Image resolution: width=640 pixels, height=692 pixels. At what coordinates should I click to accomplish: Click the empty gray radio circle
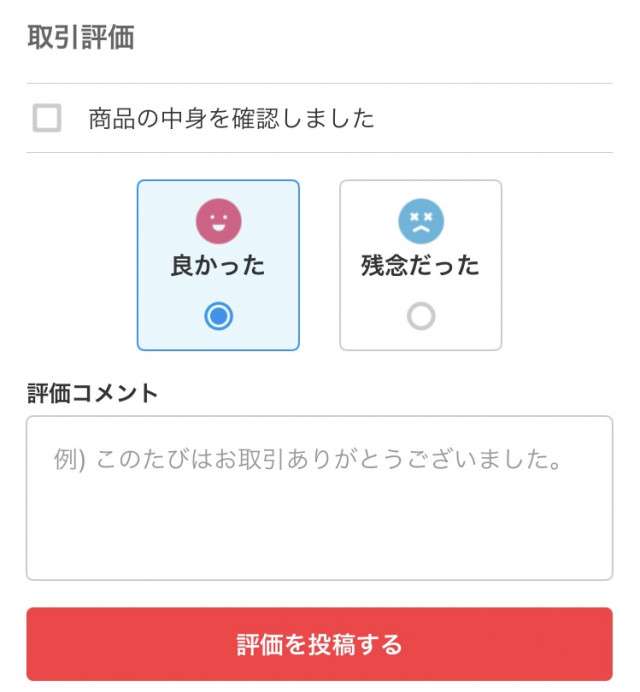coord(421,316)
